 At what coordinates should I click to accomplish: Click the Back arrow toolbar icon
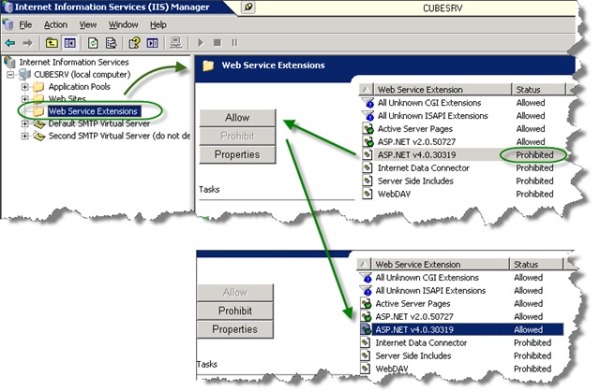click(x=10, y=43)
